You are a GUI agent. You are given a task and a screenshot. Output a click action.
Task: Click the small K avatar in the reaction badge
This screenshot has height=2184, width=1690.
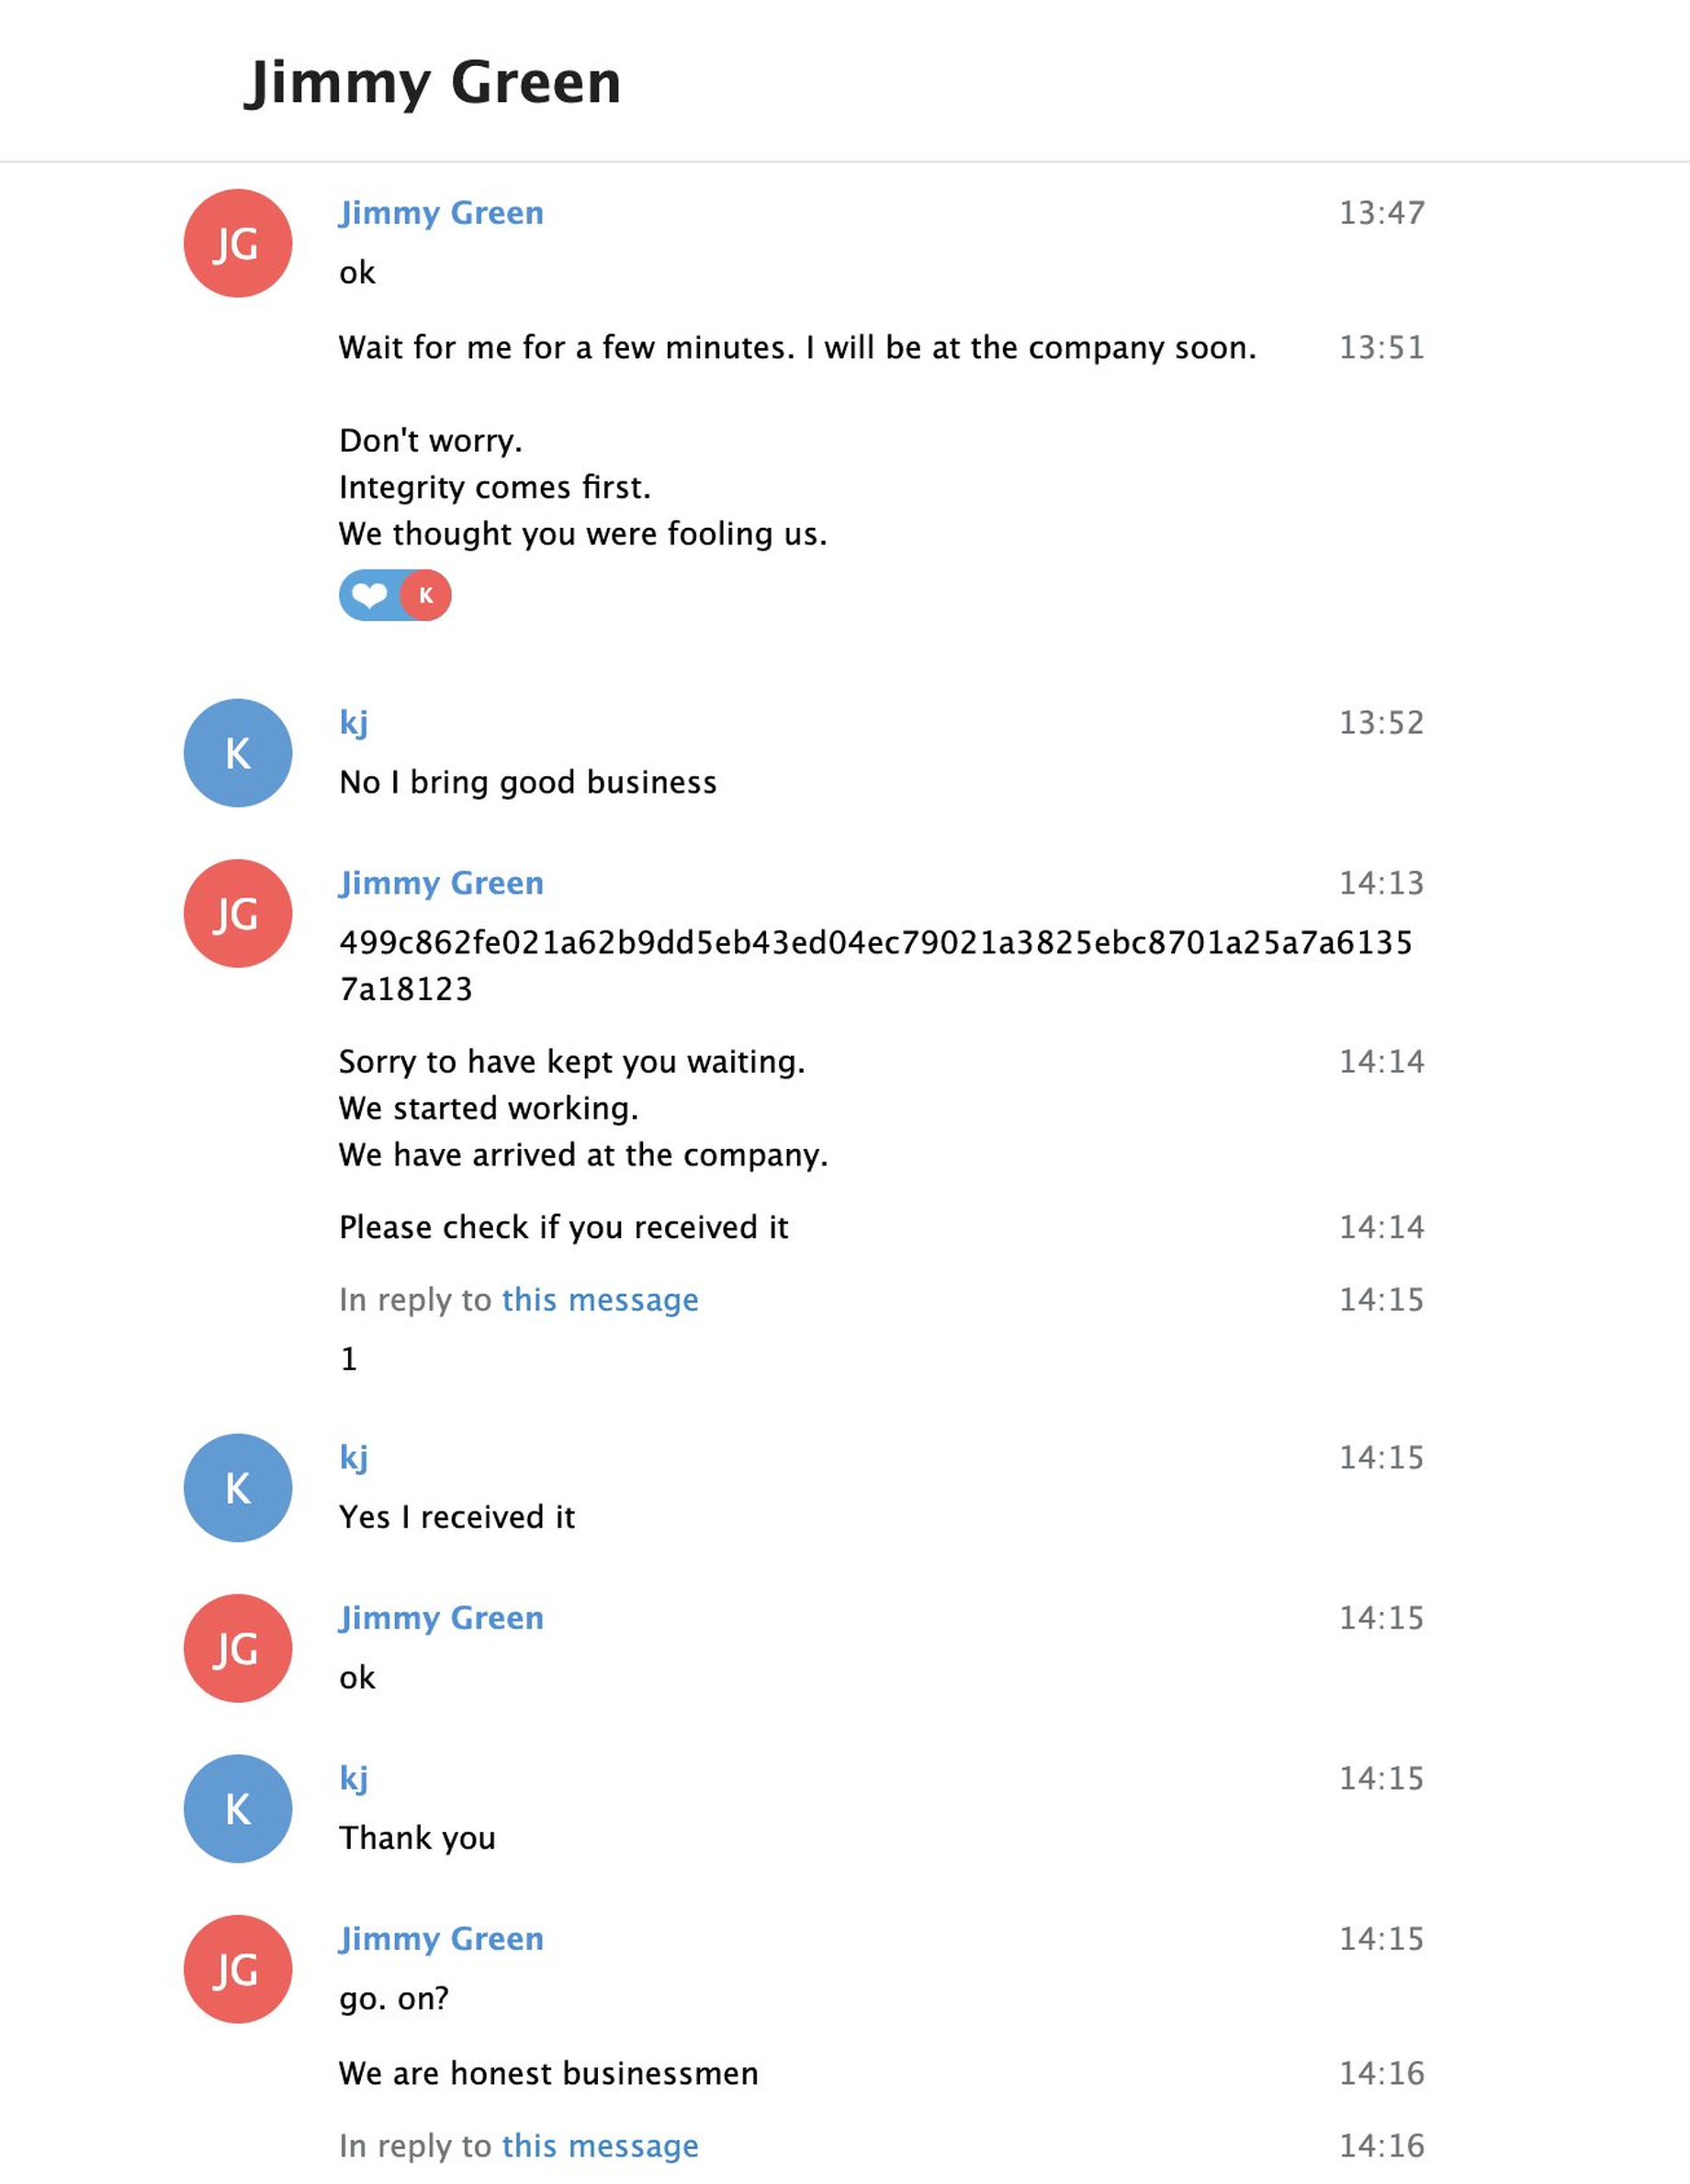[426, 596]
